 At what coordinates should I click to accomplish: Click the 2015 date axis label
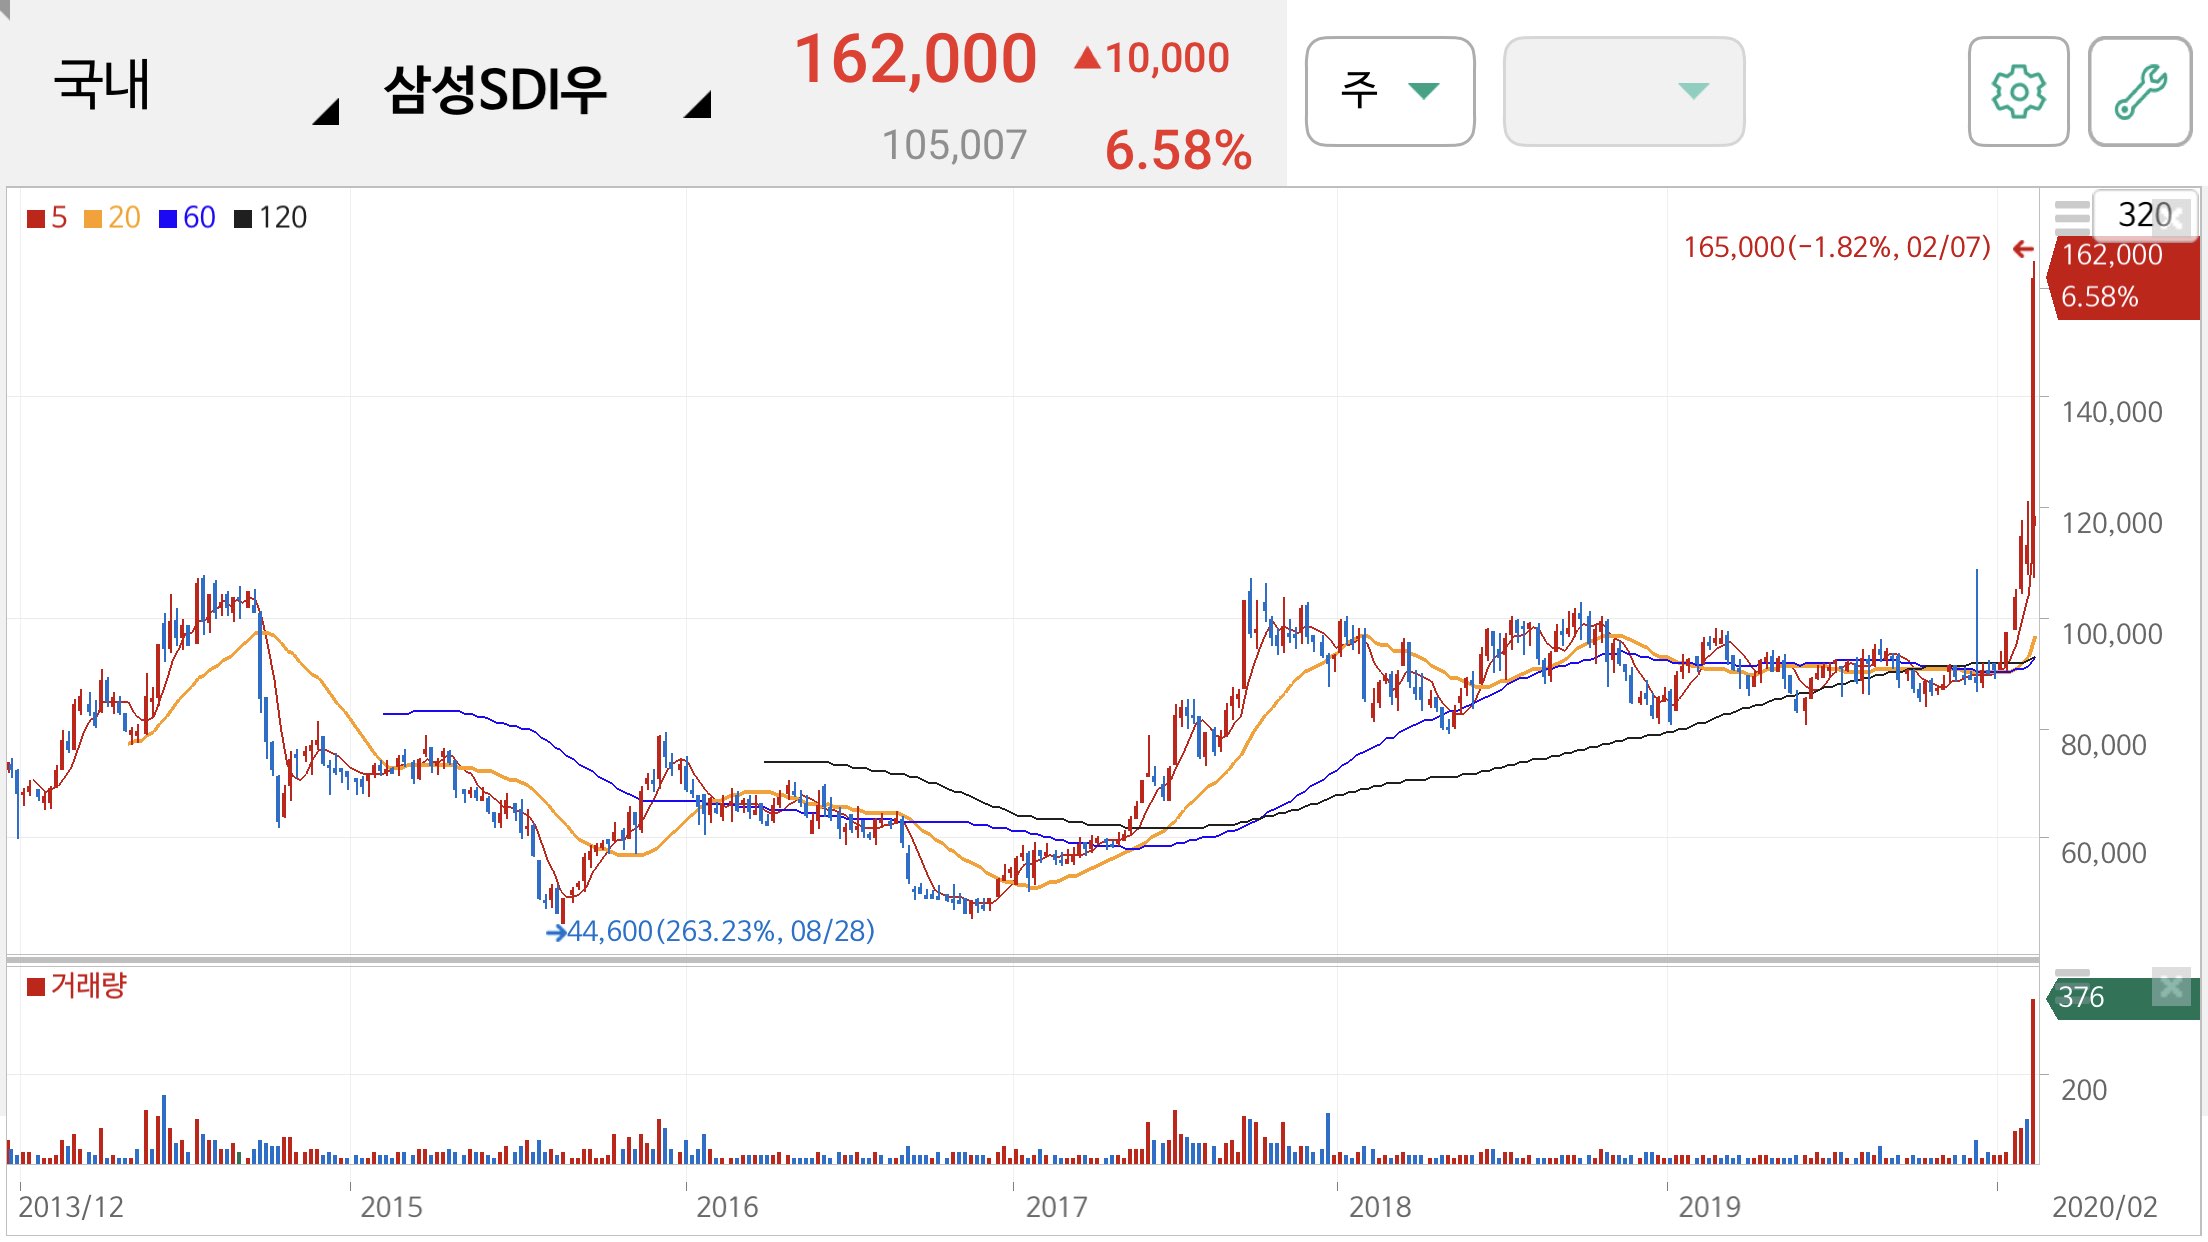click(x=391, y=1207)
